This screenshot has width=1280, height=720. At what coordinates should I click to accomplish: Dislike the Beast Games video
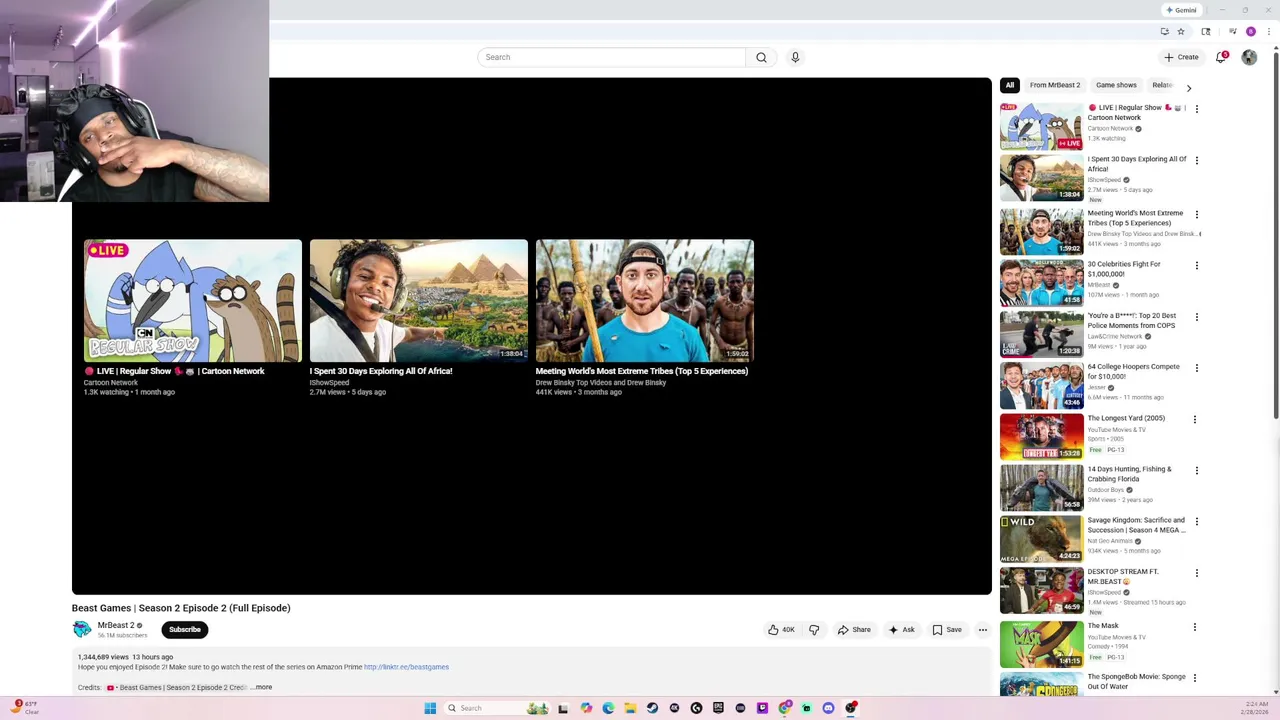(x=814, y=630)
